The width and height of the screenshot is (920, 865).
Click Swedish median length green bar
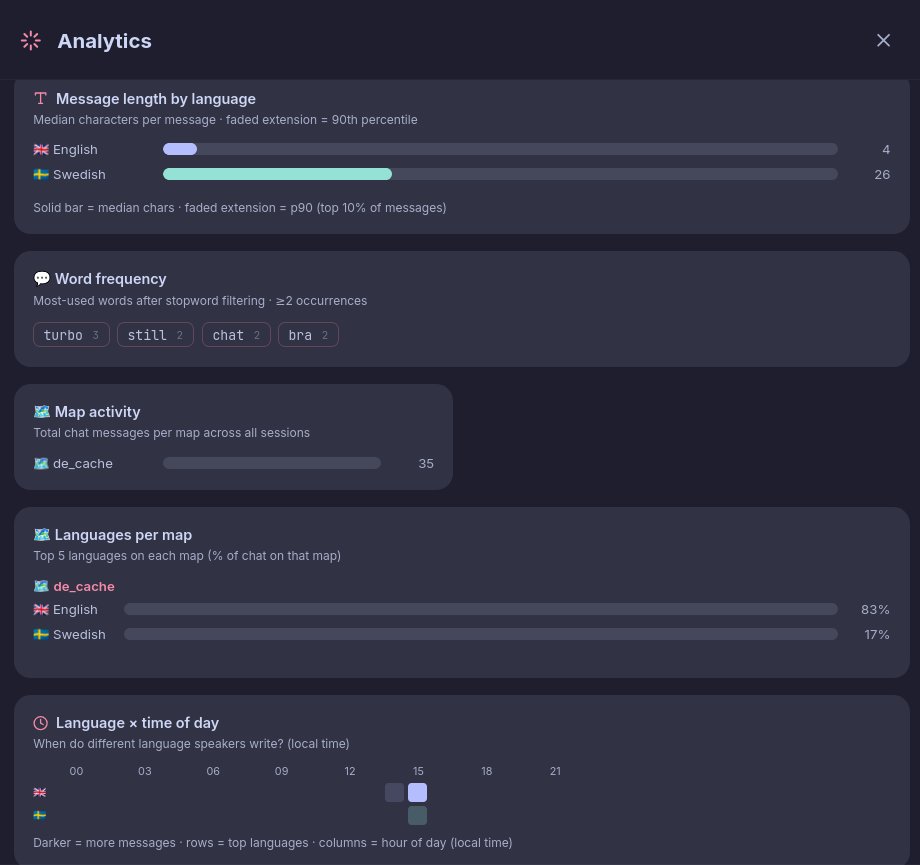click(x=278, y=174)
